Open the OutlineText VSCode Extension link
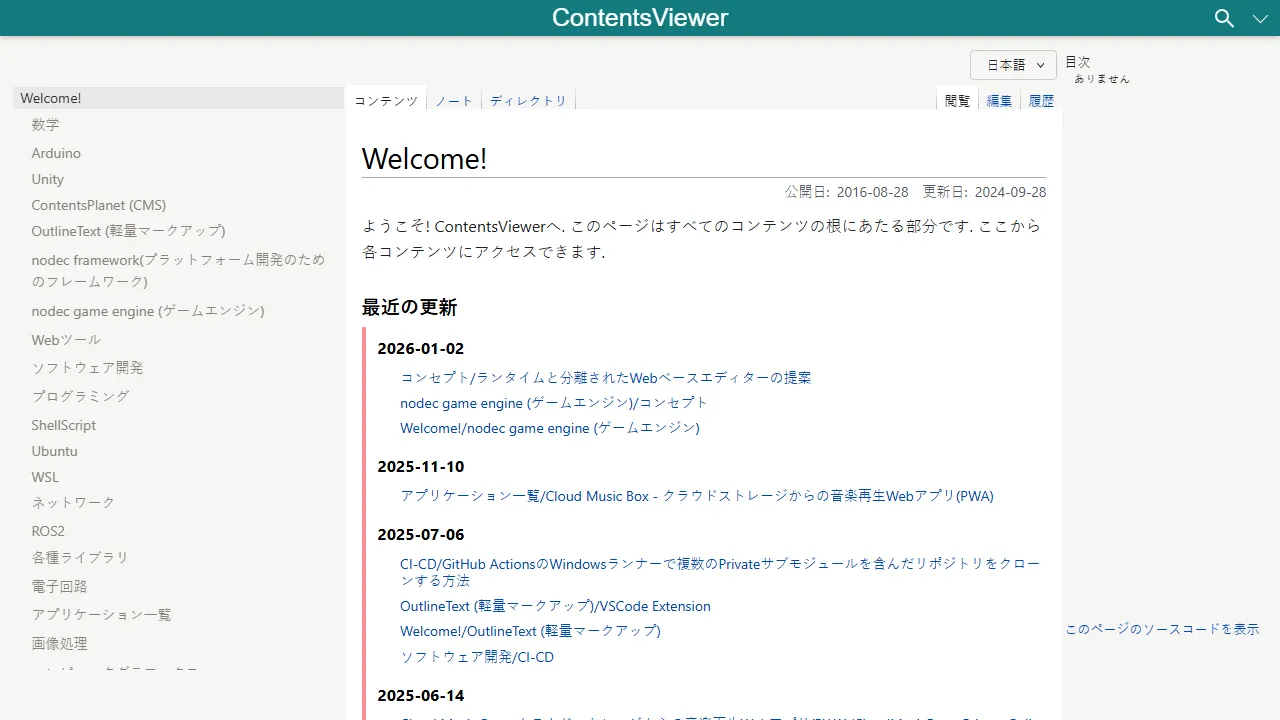 555,606
